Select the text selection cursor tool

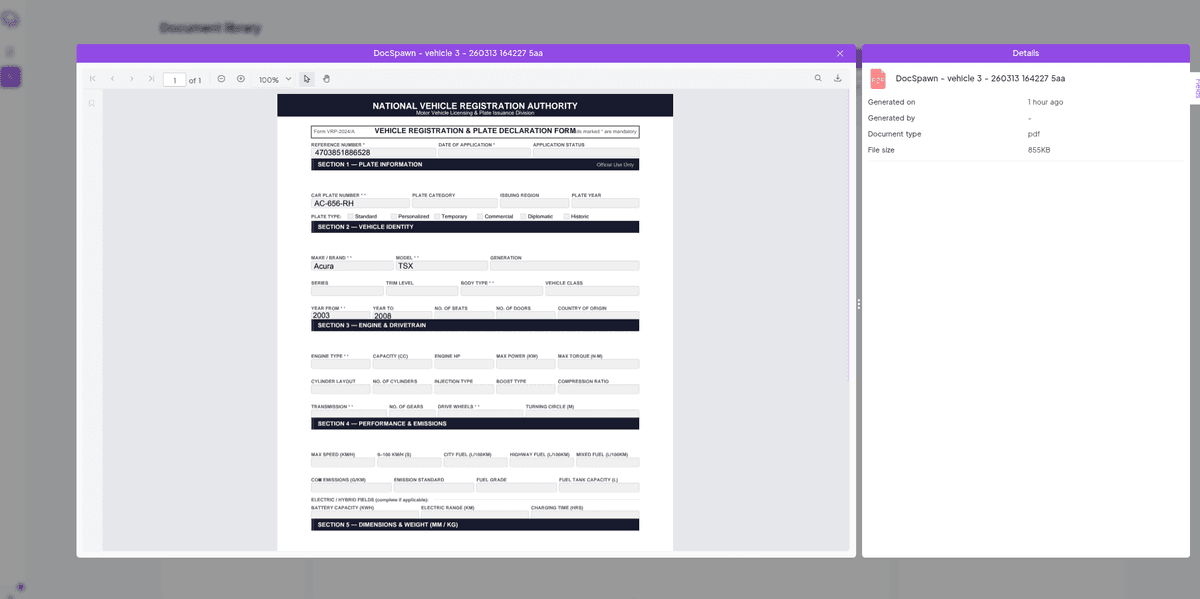pos(306,79)
